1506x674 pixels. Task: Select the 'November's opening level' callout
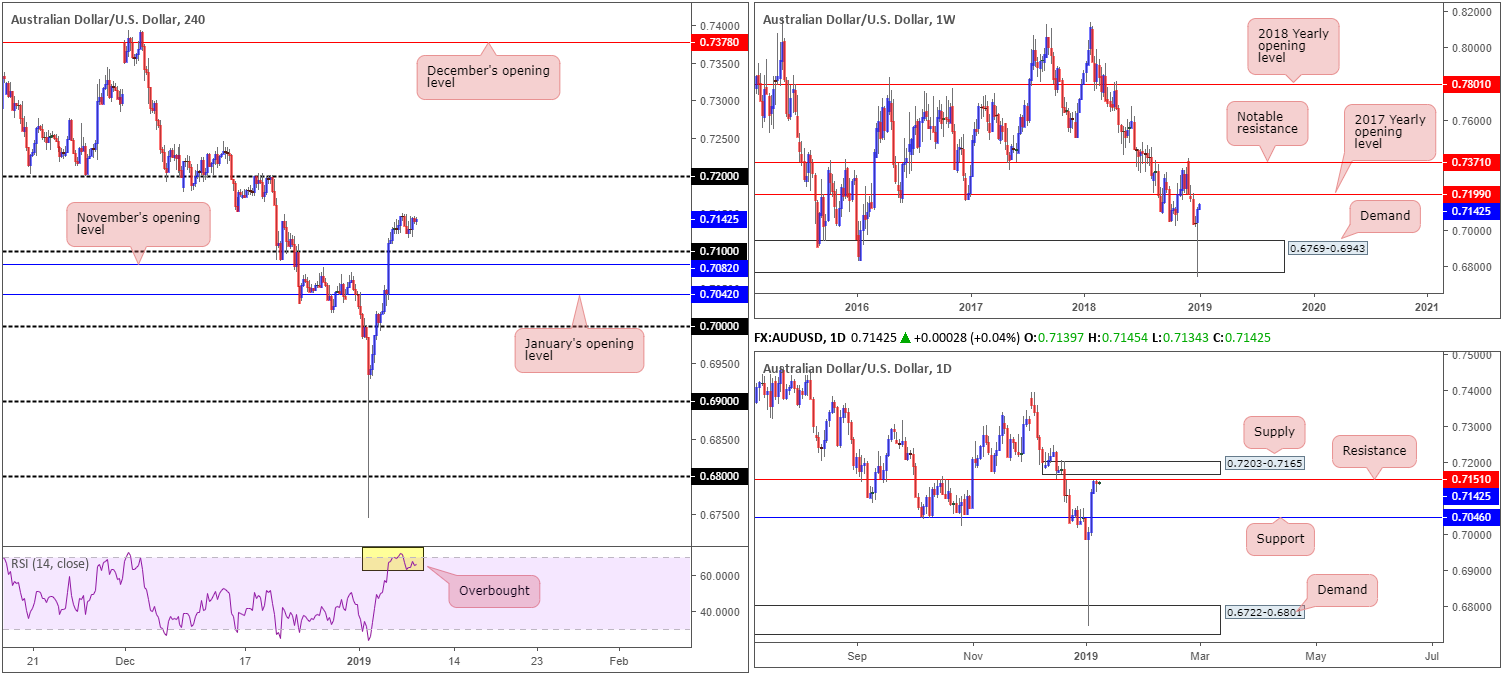pos(139,224)
